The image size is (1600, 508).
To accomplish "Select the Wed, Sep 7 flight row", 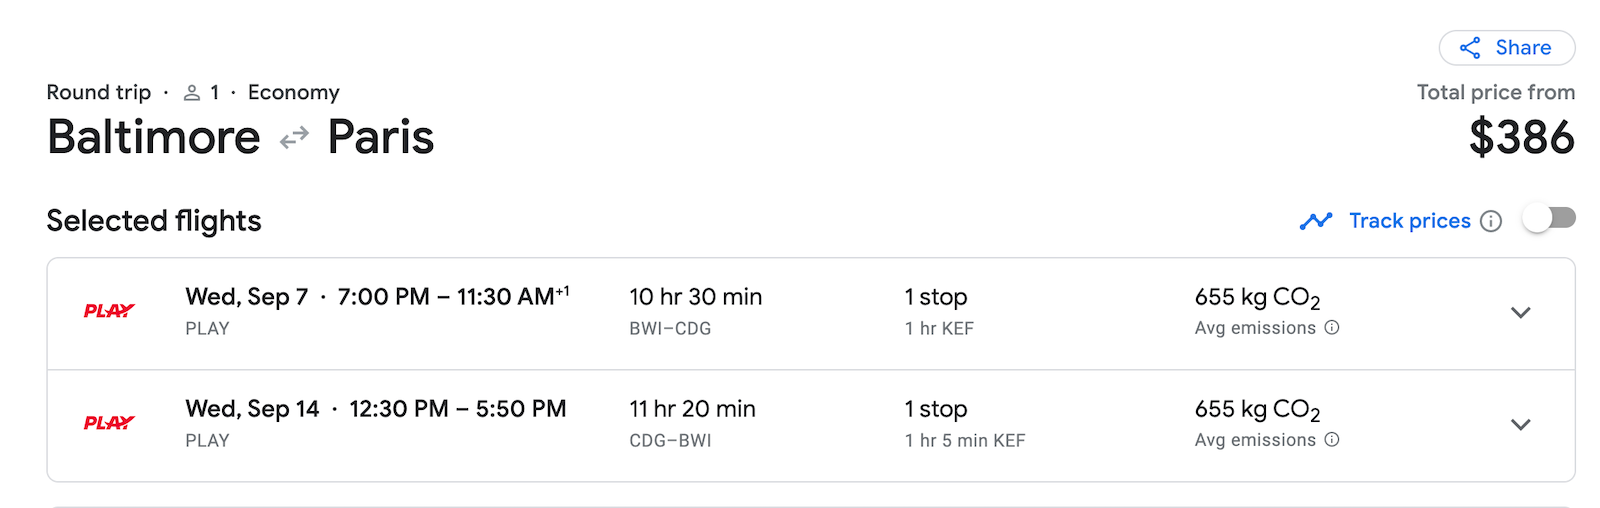I will click(x=811, y=314).
